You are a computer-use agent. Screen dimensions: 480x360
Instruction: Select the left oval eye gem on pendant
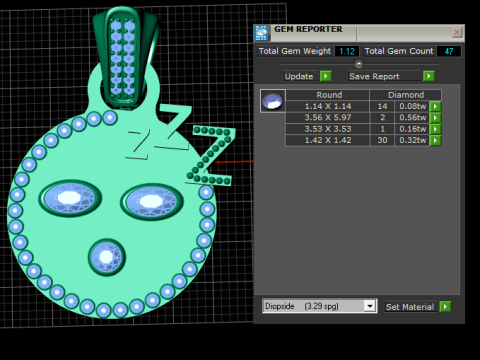69,198
